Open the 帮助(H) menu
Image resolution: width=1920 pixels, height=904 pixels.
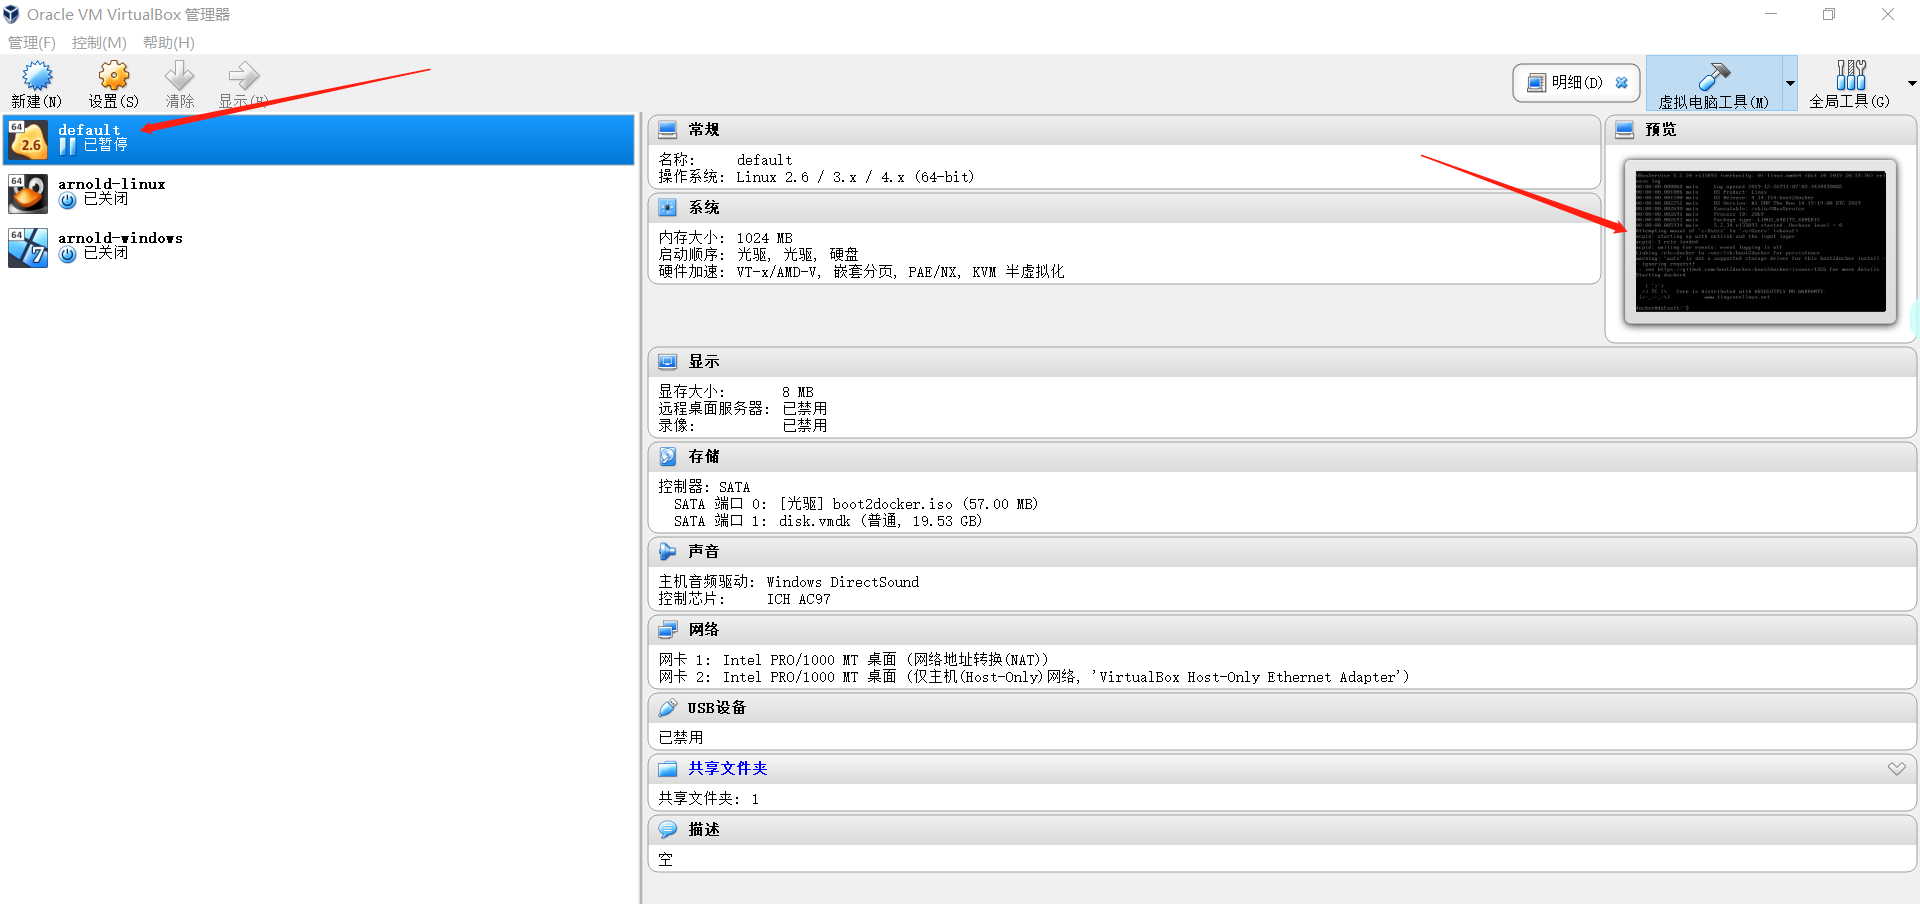pyautogui.click(x=169, y=43)
